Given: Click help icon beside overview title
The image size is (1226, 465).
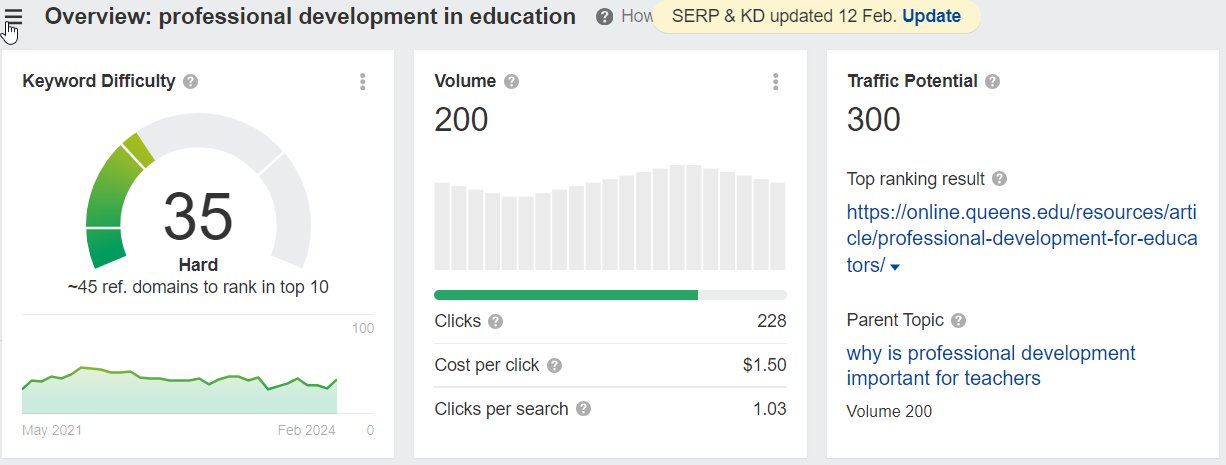Looking at the screenshot, I should [604, 17].
